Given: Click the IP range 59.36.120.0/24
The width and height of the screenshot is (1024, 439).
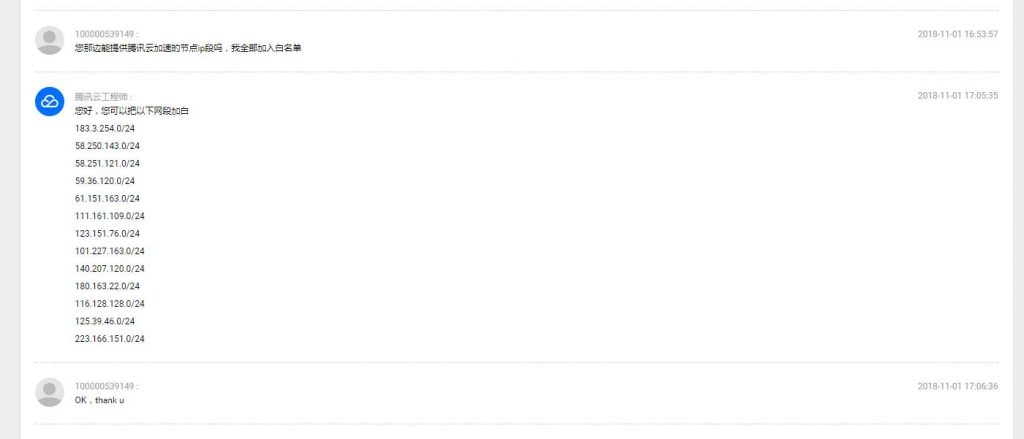Looking at the screenshot, I should coord(104,181).
